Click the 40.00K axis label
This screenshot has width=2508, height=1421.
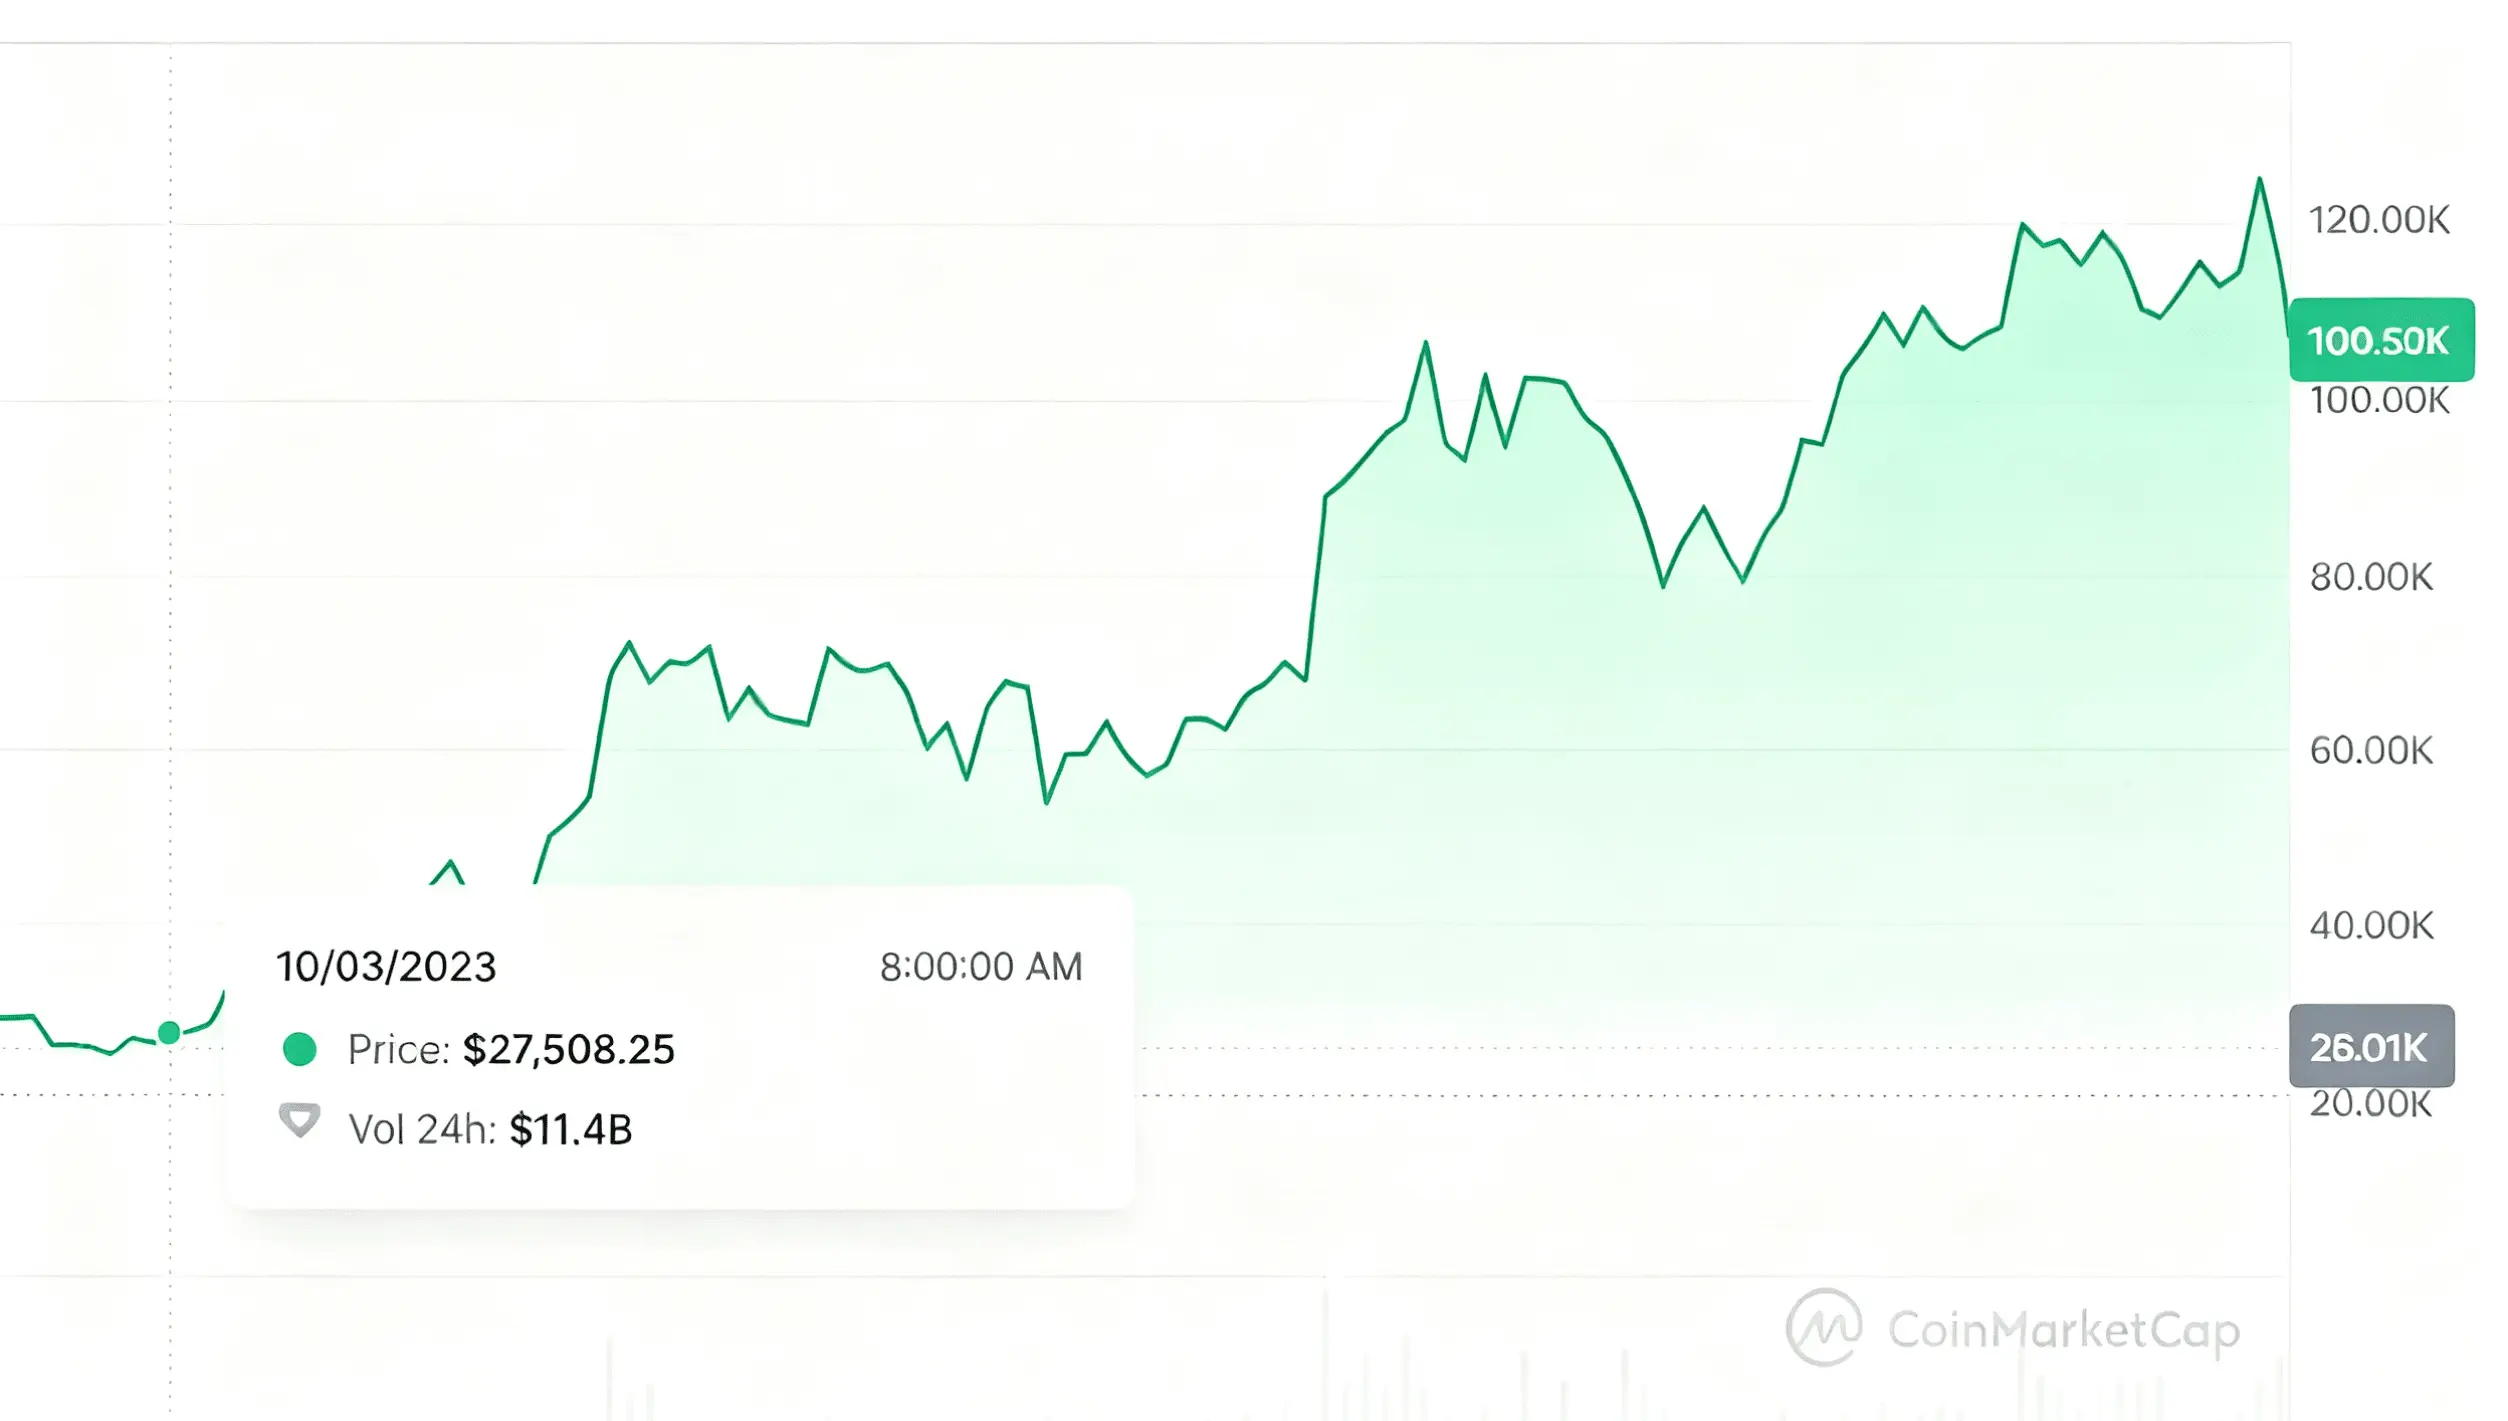coord(2371,926)
